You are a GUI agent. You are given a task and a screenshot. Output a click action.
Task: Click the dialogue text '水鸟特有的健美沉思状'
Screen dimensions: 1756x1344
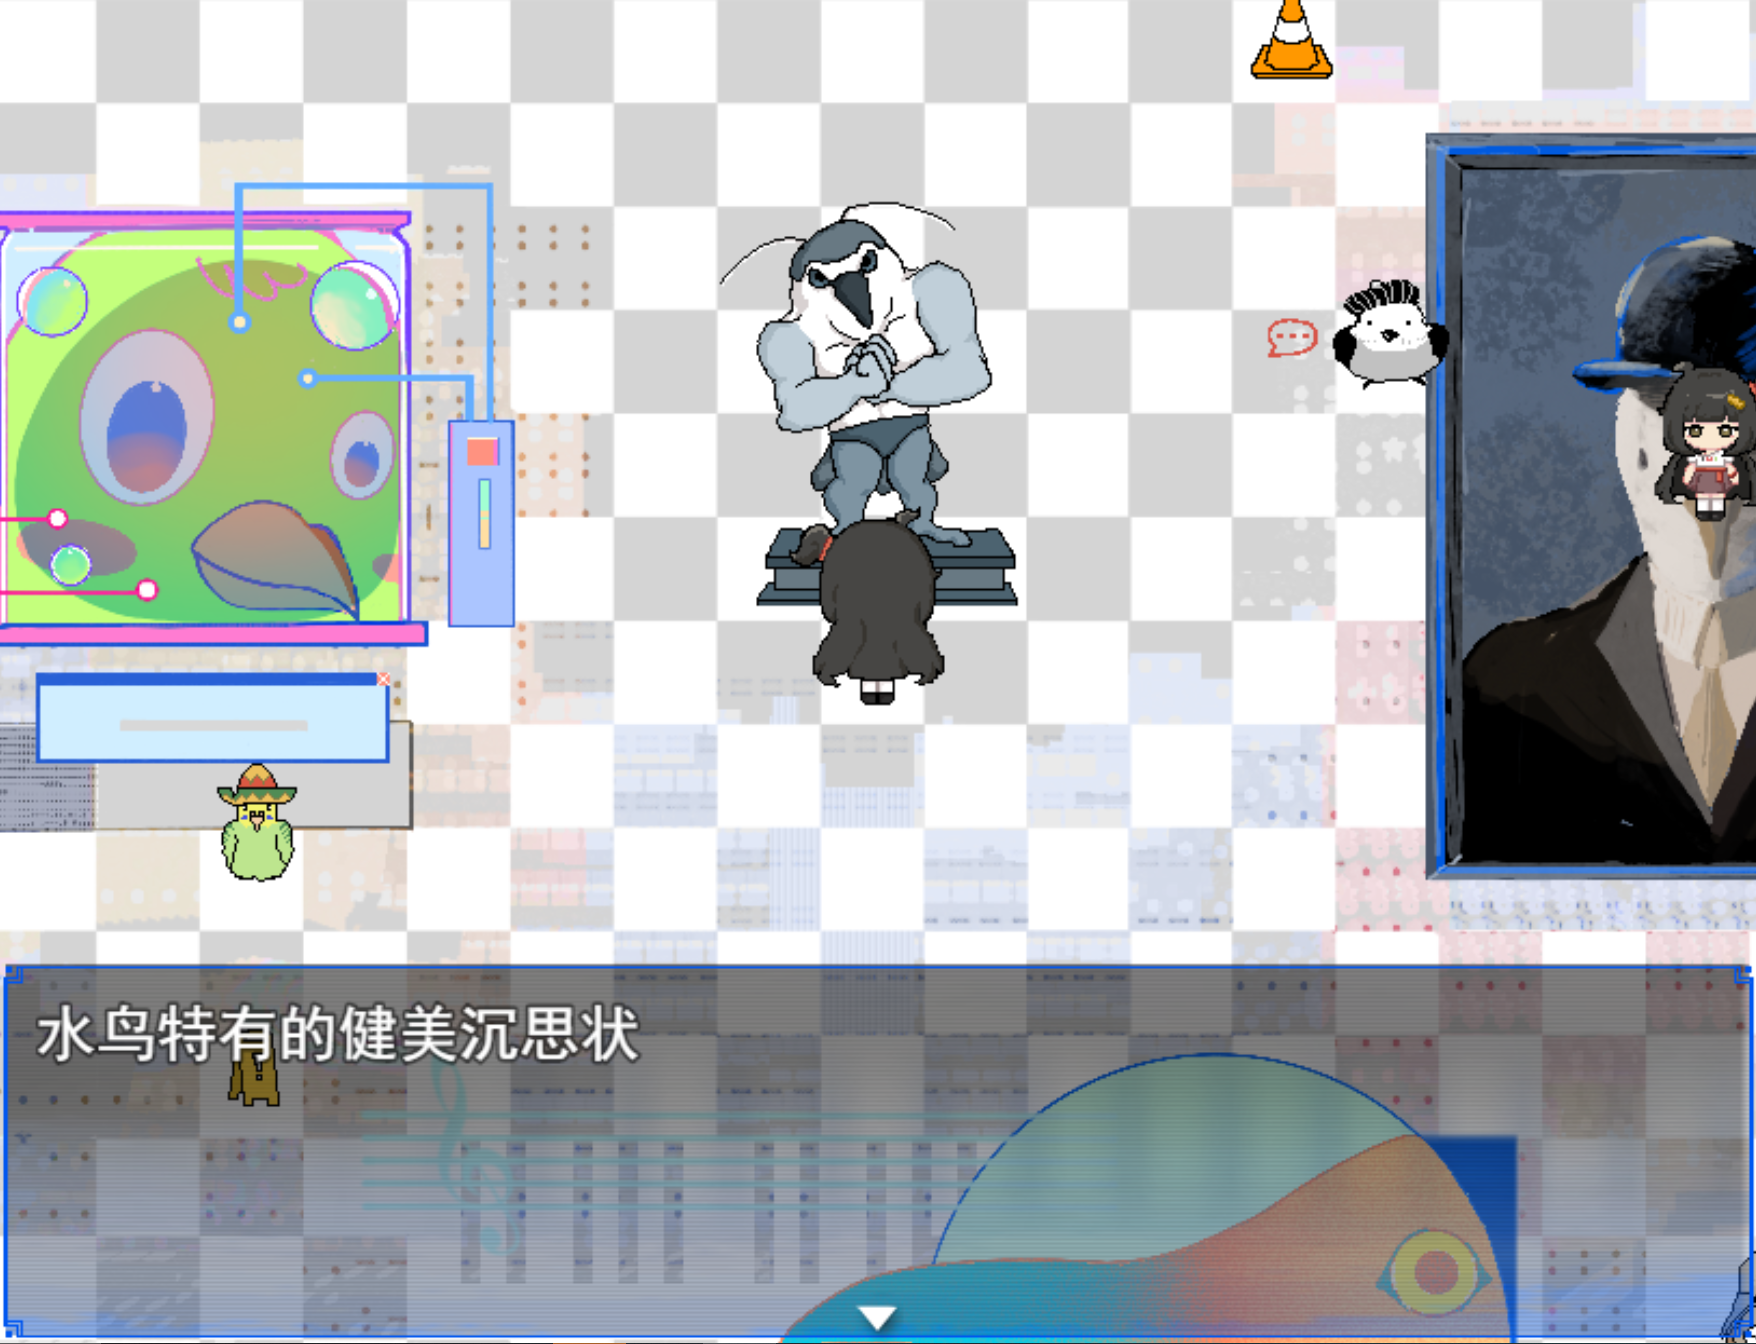338,1034
